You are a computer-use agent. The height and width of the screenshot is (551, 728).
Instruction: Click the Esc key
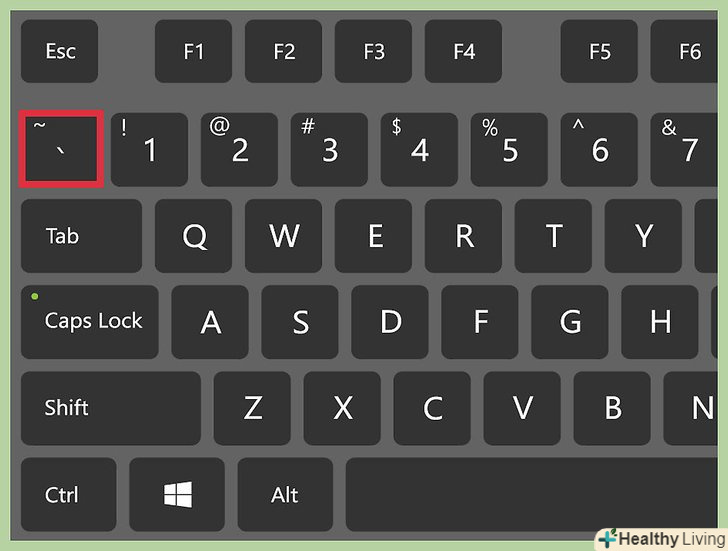pos(59,51)
